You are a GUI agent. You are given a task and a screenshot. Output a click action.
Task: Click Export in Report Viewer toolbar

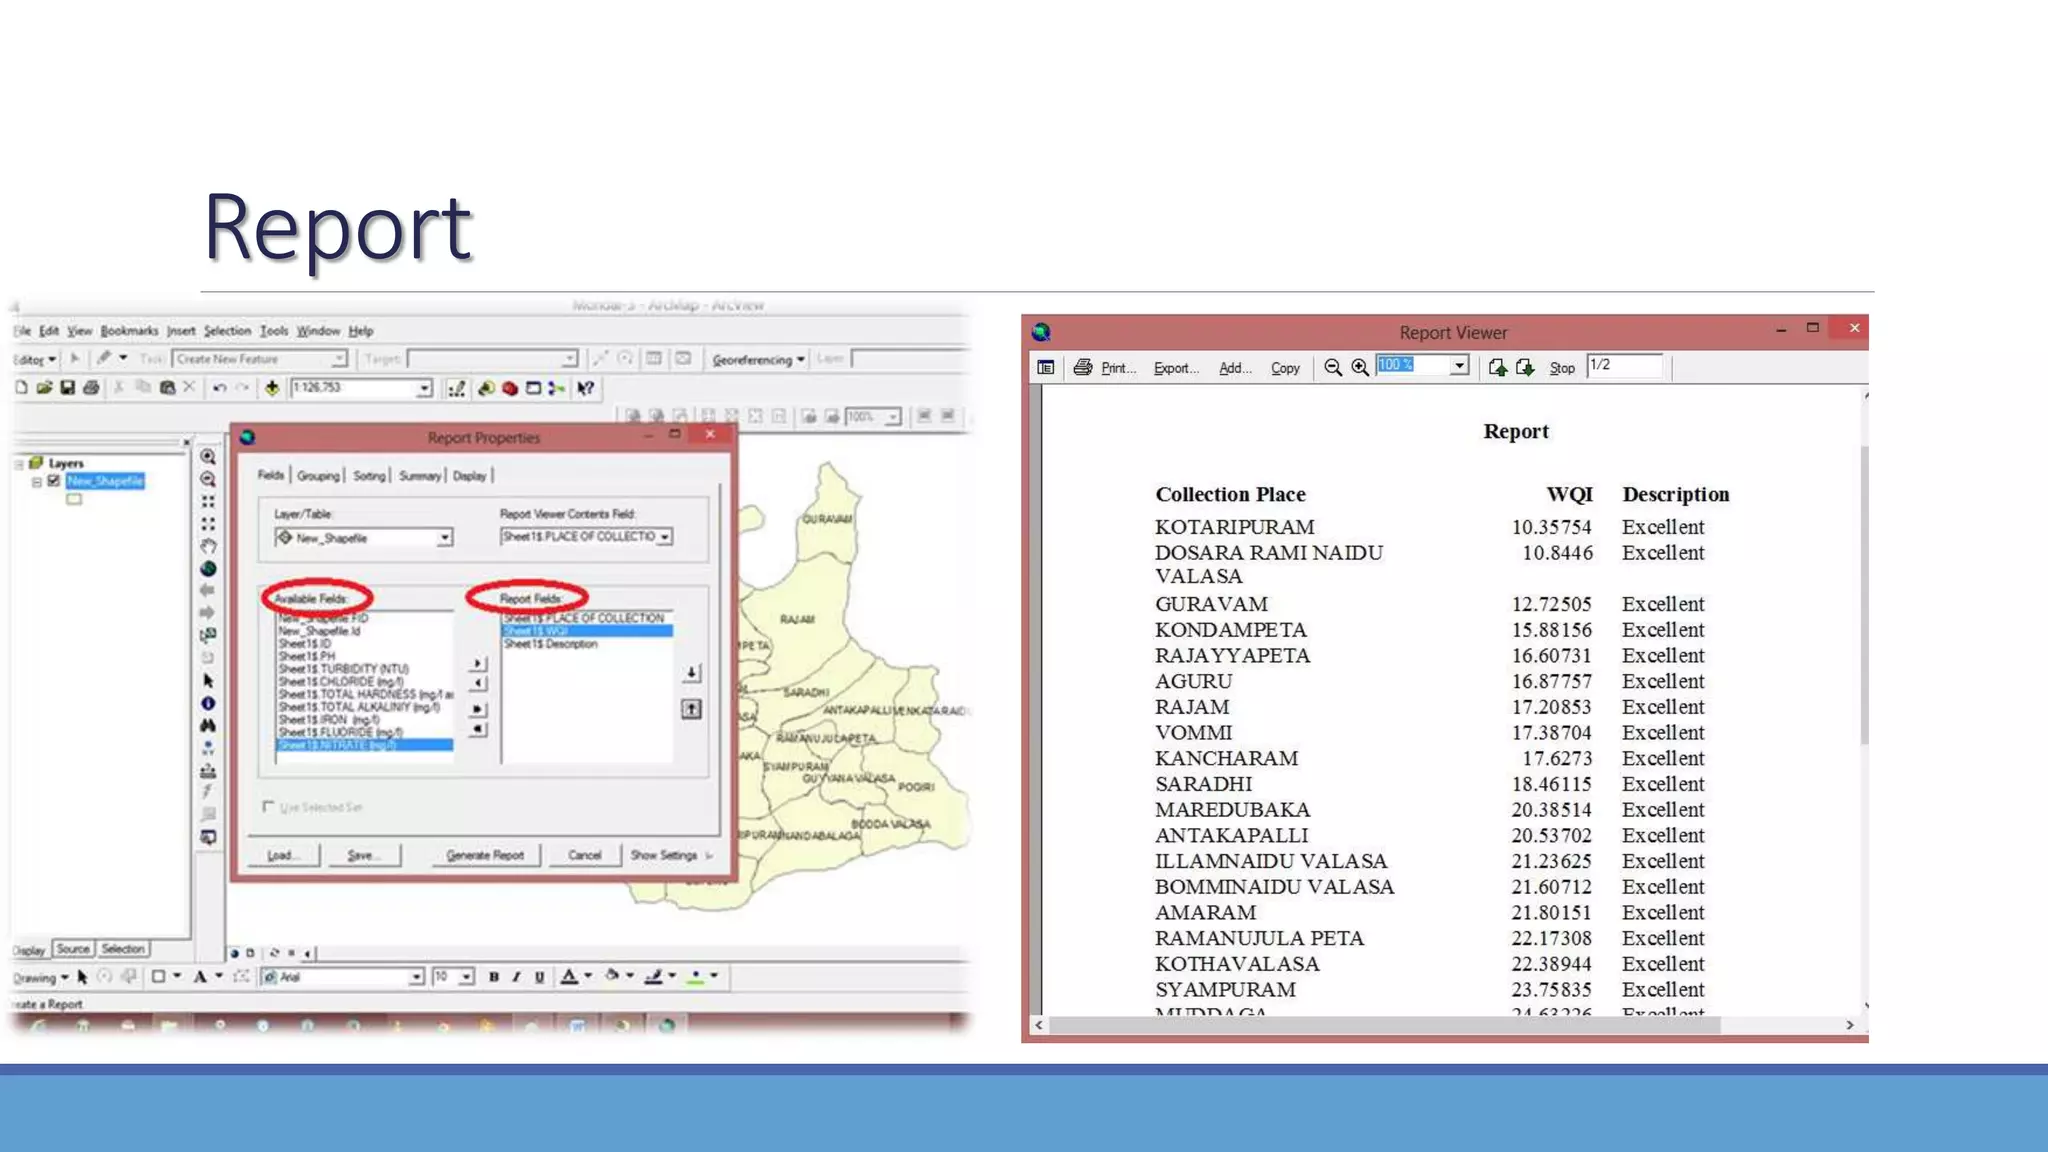(1175, 368)
